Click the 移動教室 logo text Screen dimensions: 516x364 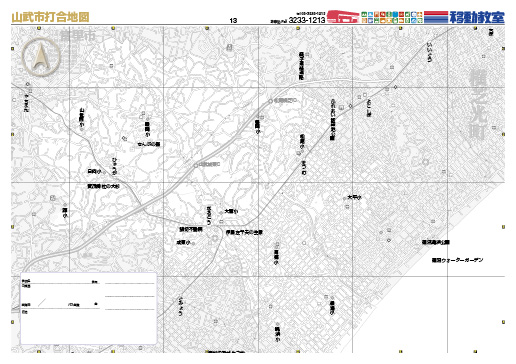[477, 17]
